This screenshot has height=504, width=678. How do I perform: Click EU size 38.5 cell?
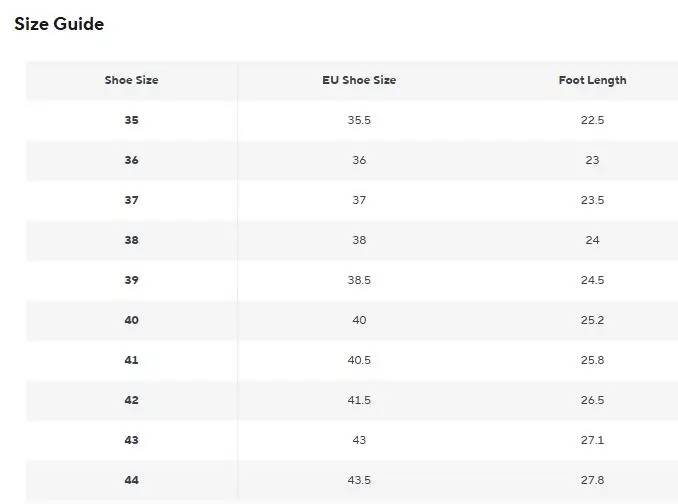[x=359, y=280]
